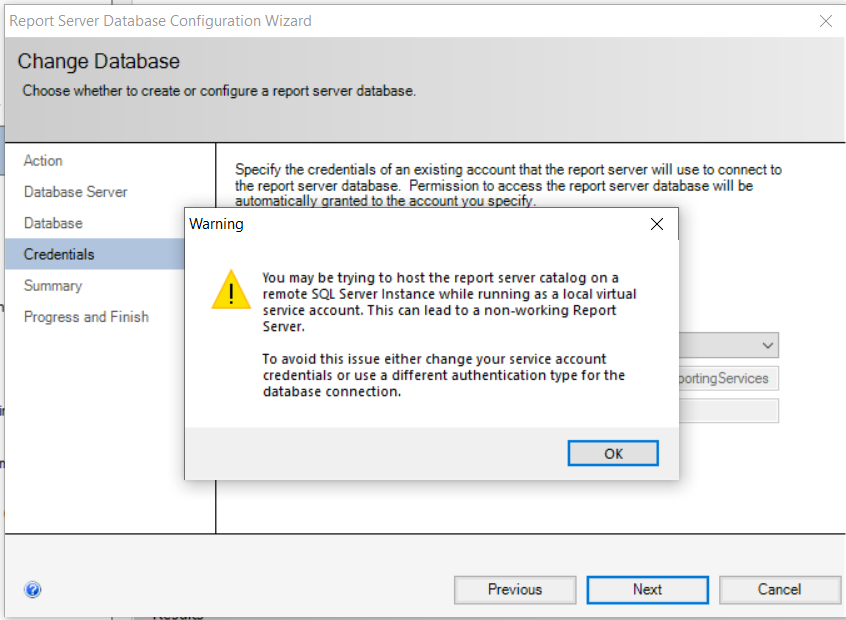Viewport: 846px width, 620px height.
Task: Jump to the Summary step
Action: [x=53, y=286]
